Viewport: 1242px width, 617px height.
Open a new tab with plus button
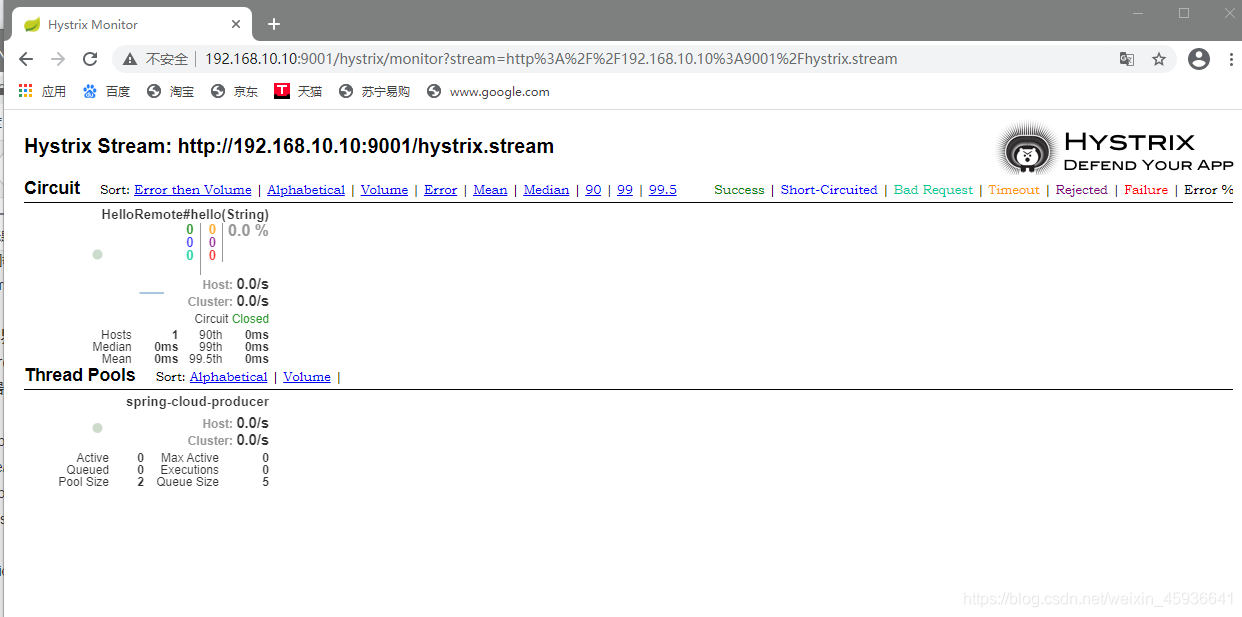[274, 24]
